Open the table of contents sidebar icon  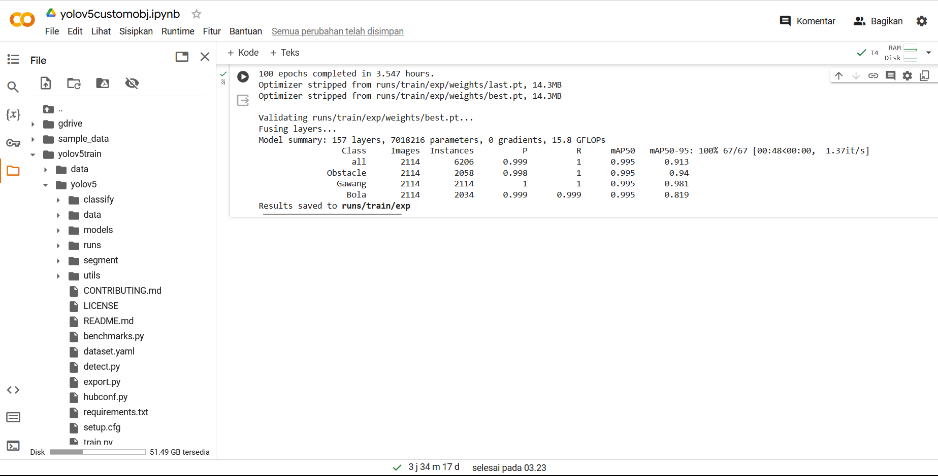pos(12,60)
